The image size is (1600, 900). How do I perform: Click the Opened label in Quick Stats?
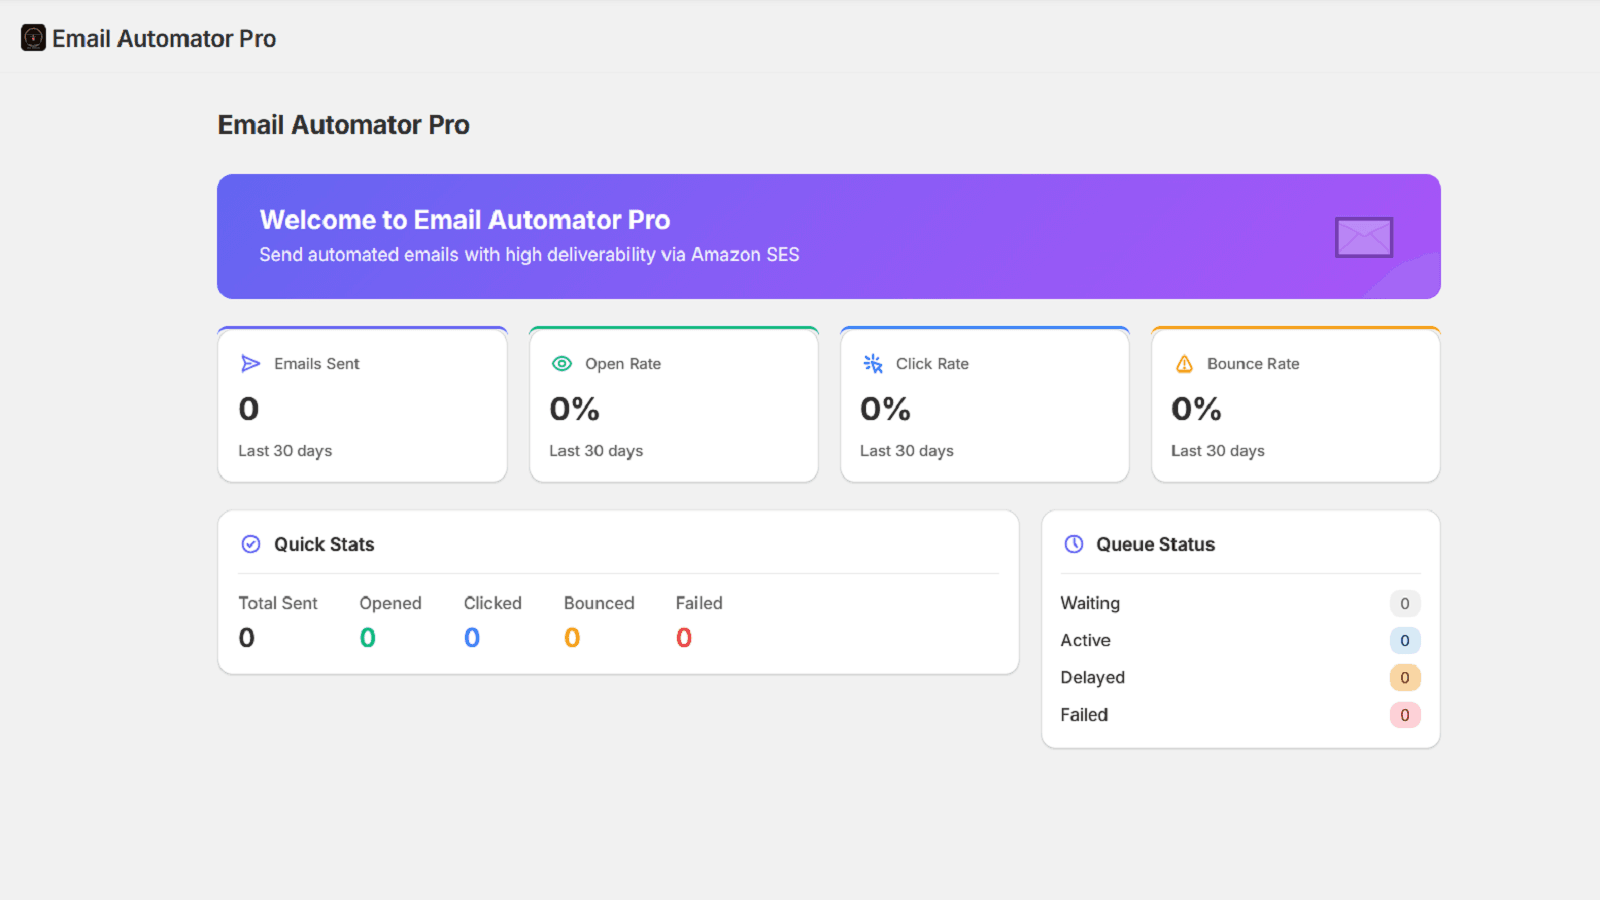(x=391, y=603)
